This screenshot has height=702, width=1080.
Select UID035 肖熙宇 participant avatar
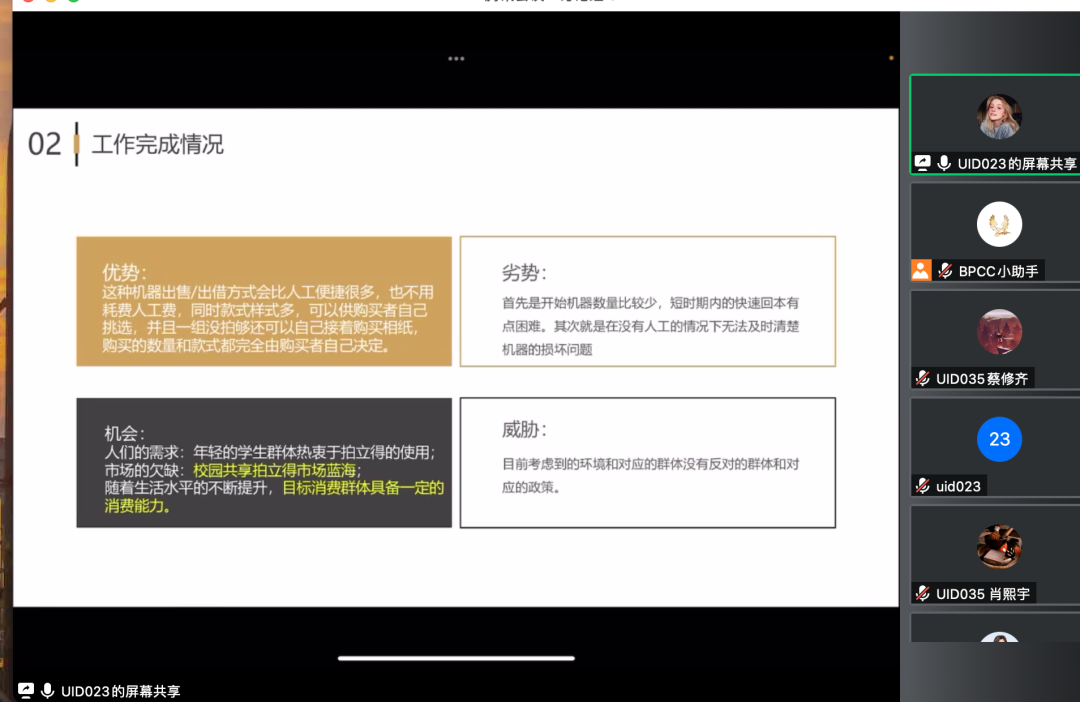pyautogui.click(x=999, y=547)
